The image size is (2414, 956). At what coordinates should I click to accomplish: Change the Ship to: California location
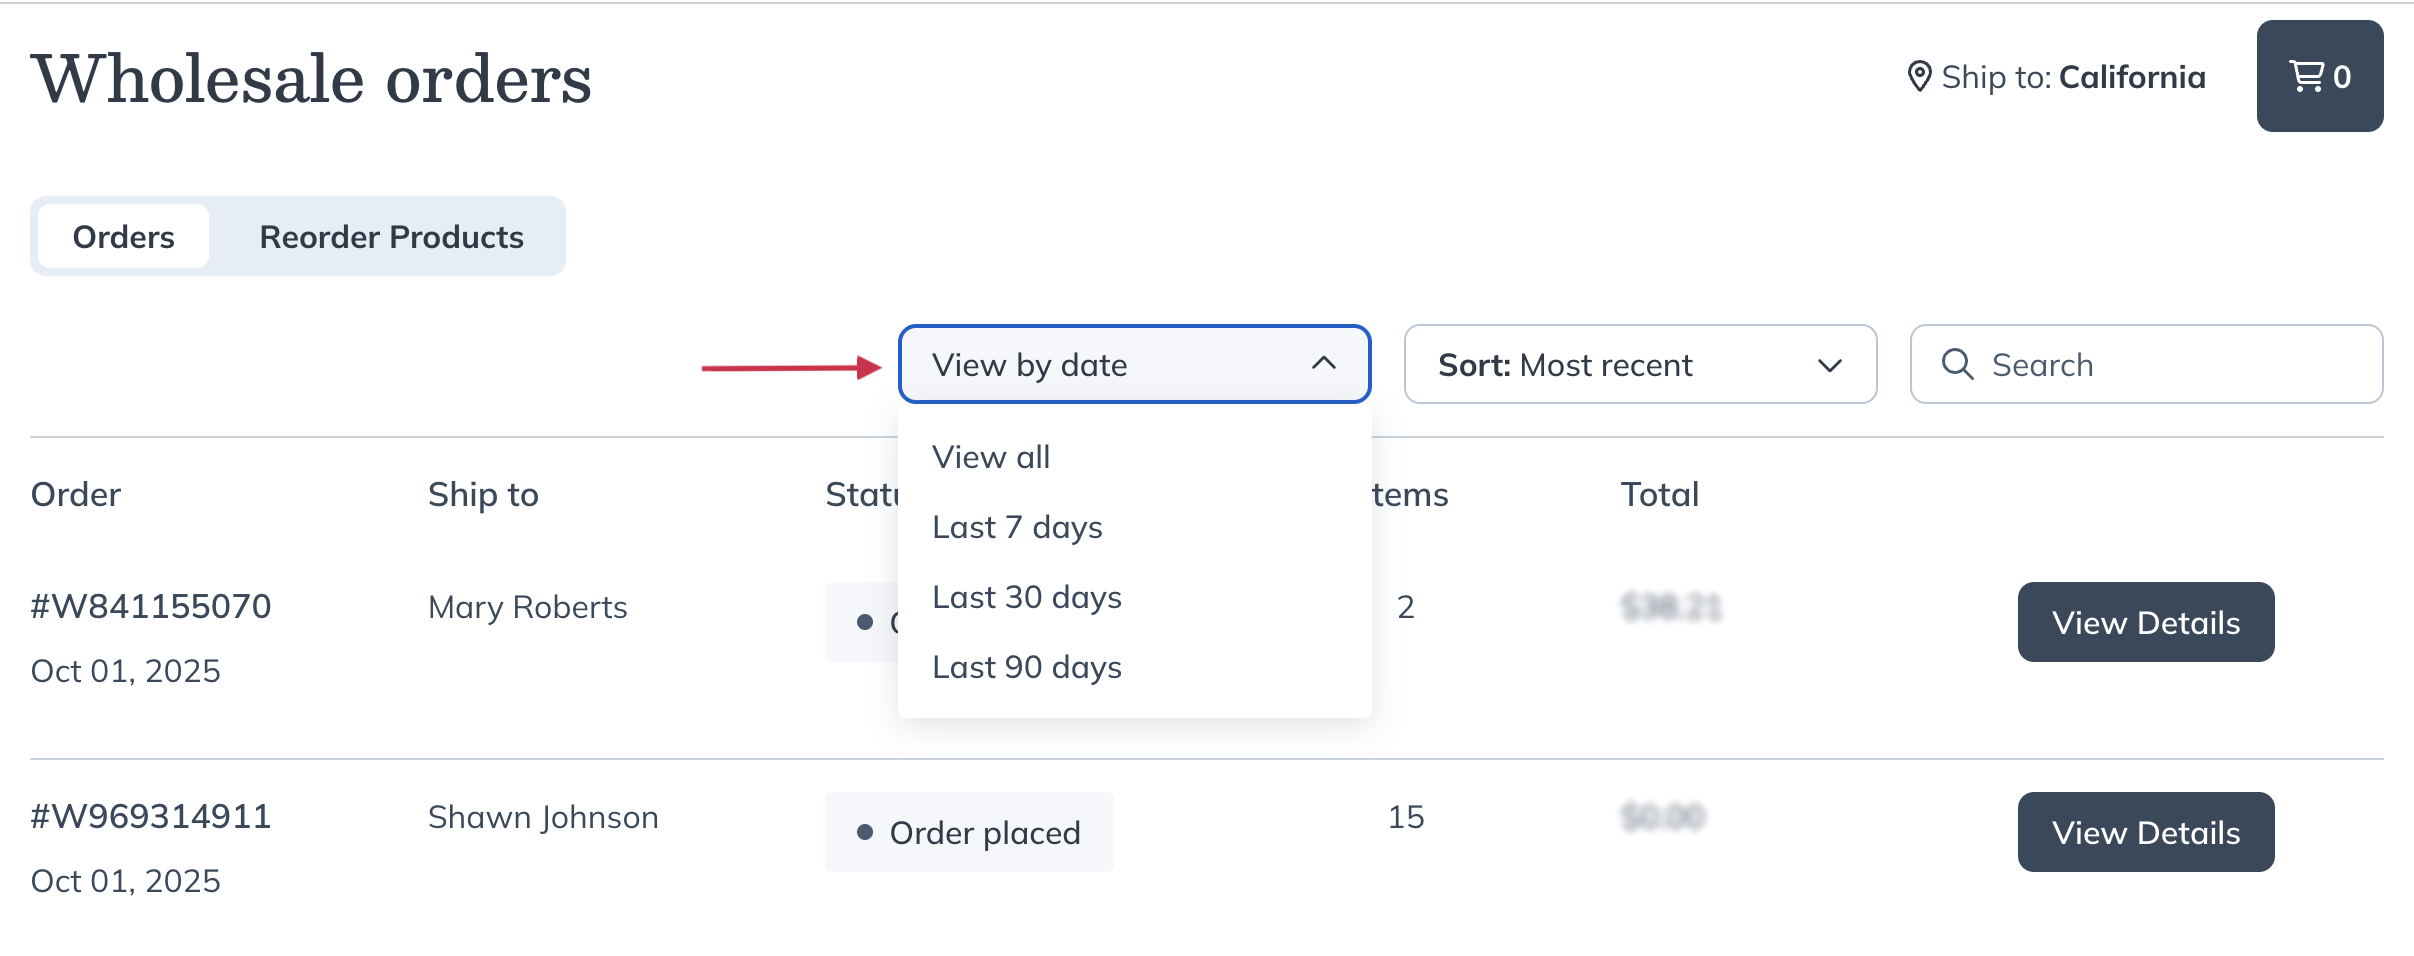pos(2072,77)
